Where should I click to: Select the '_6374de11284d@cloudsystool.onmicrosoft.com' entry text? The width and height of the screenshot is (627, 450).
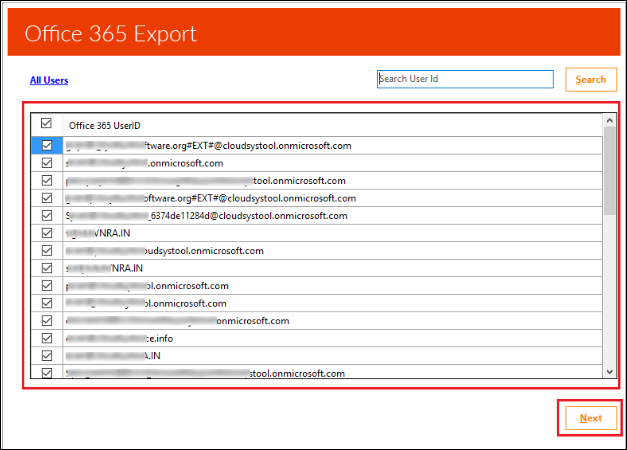(x=206, y=216)
